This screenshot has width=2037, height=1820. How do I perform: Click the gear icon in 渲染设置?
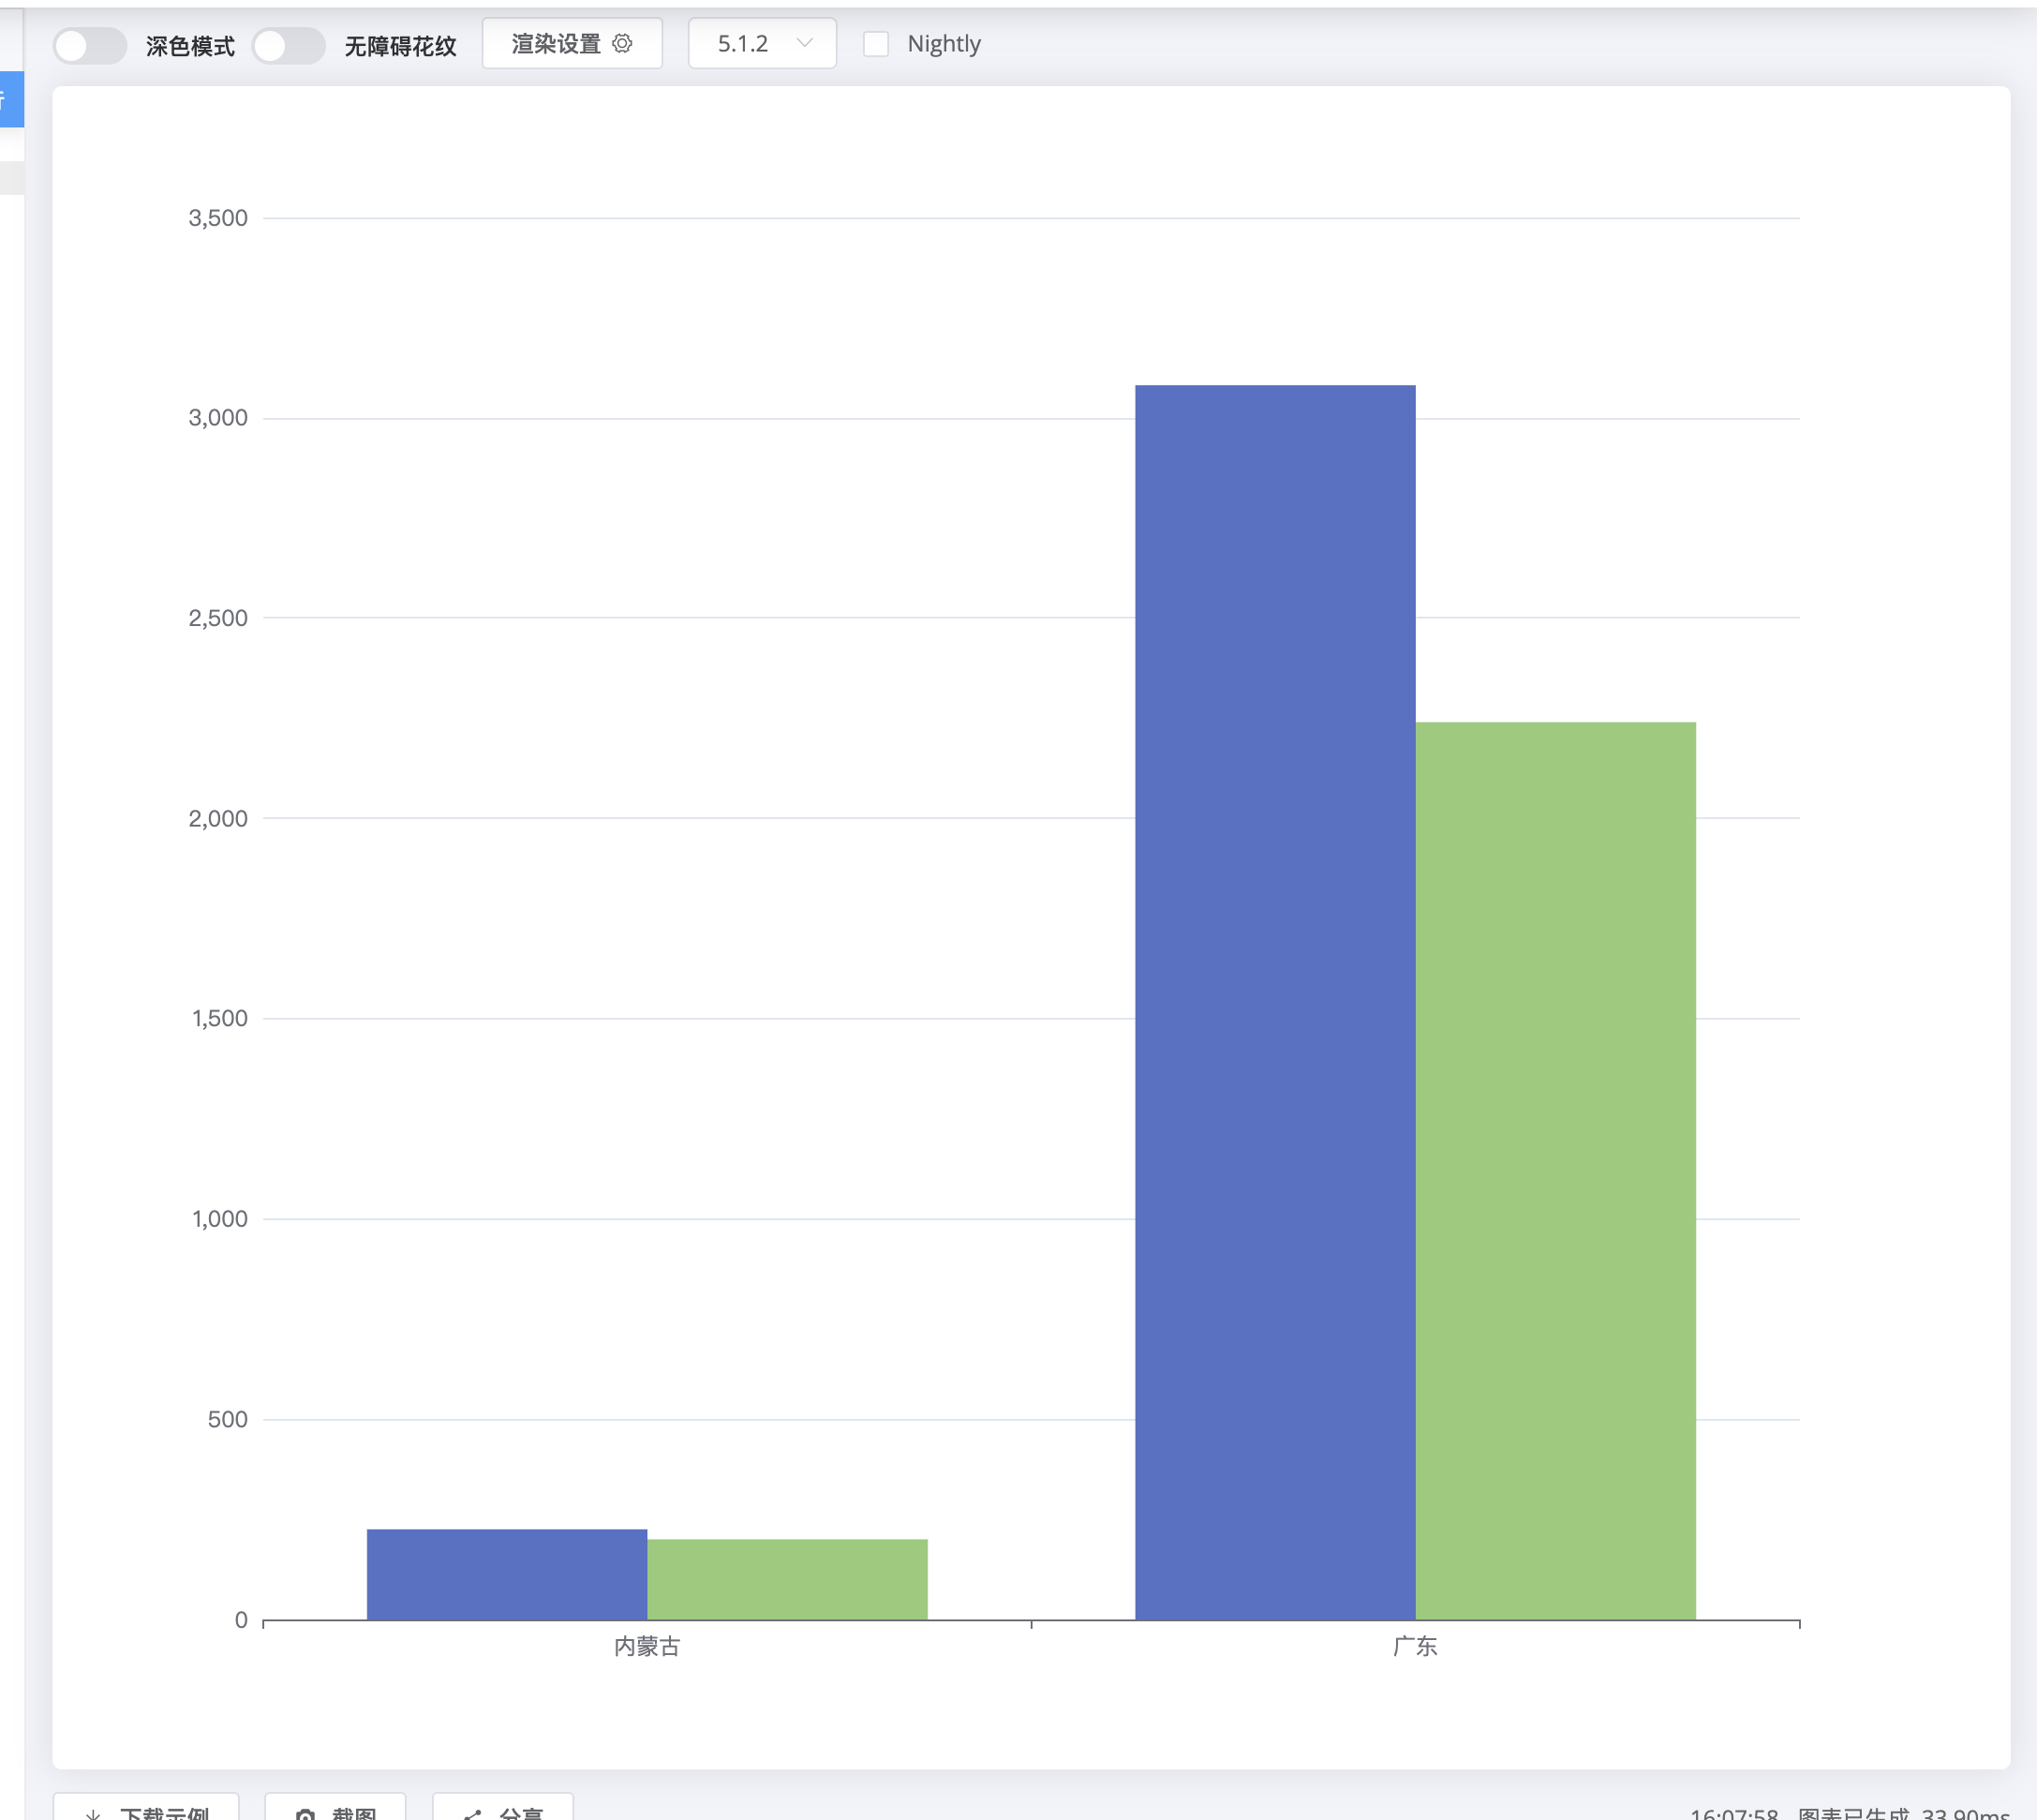(622, 43)
